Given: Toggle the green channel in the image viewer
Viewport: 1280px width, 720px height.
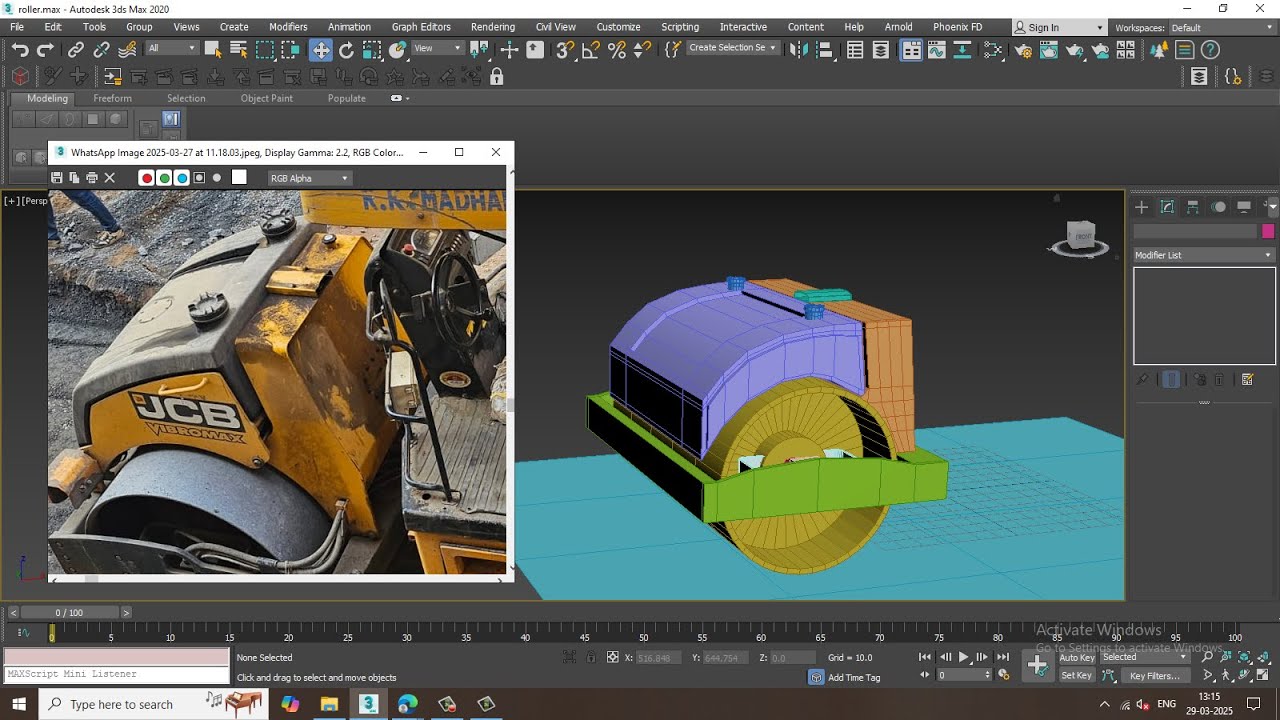Looking at the screenshot, I should point(164,178).
